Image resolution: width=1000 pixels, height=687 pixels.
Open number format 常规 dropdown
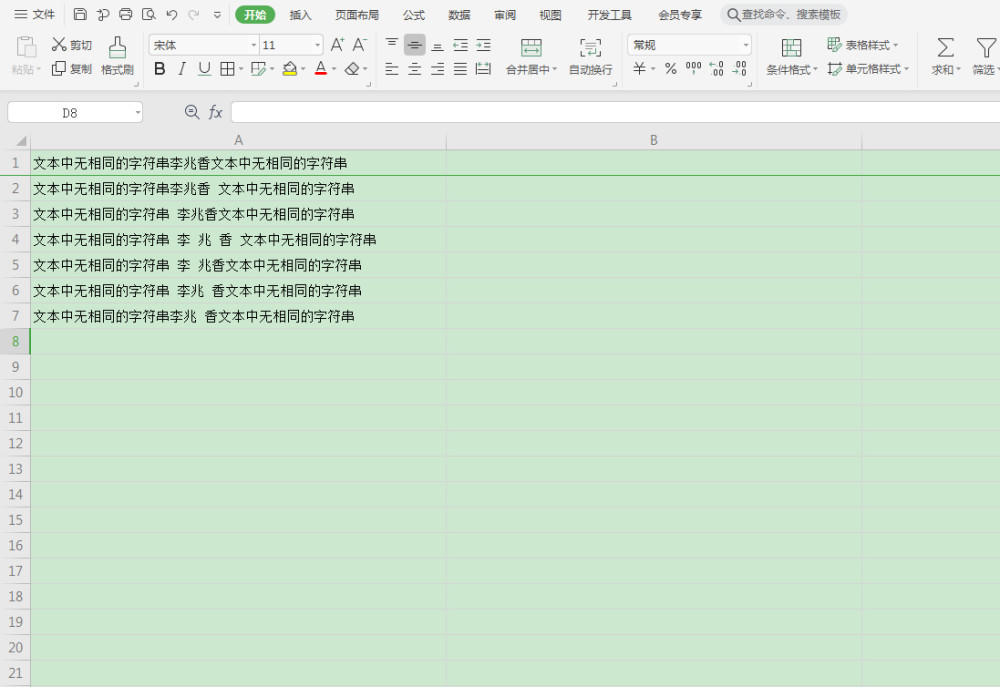746,45
